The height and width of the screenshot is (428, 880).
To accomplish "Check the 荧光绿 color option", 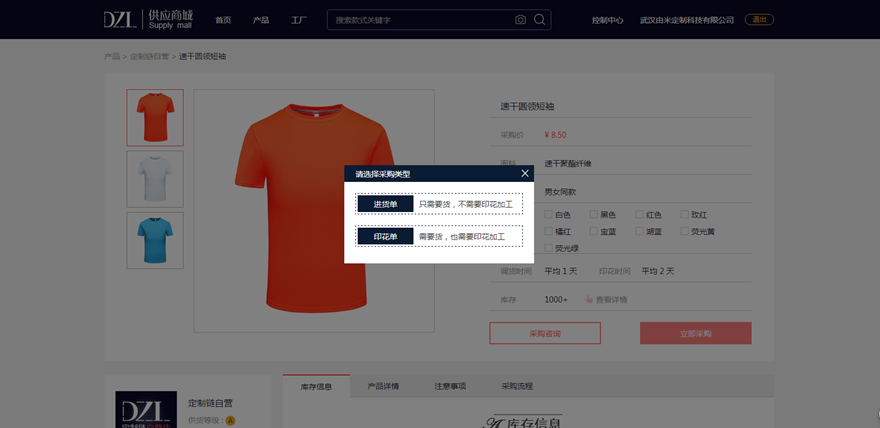I will (548, 248).
